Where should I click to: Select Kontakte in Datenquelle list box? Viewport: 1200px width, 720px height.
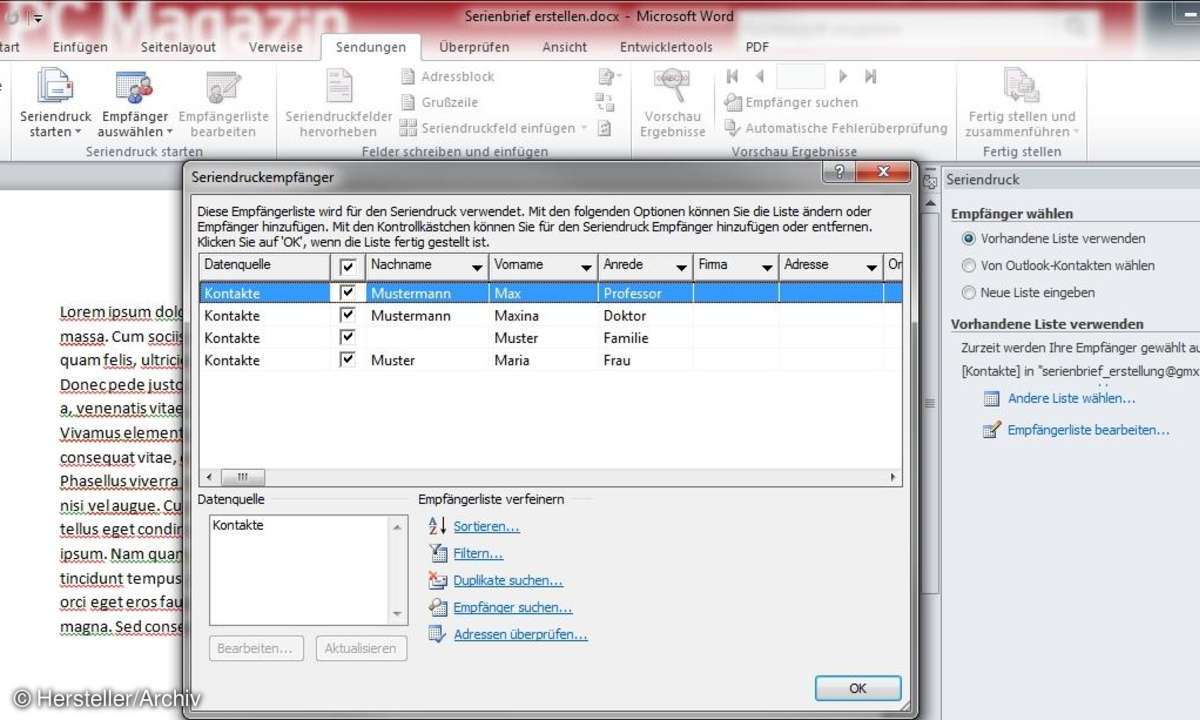pyautogui.click(x=238, y=525)
